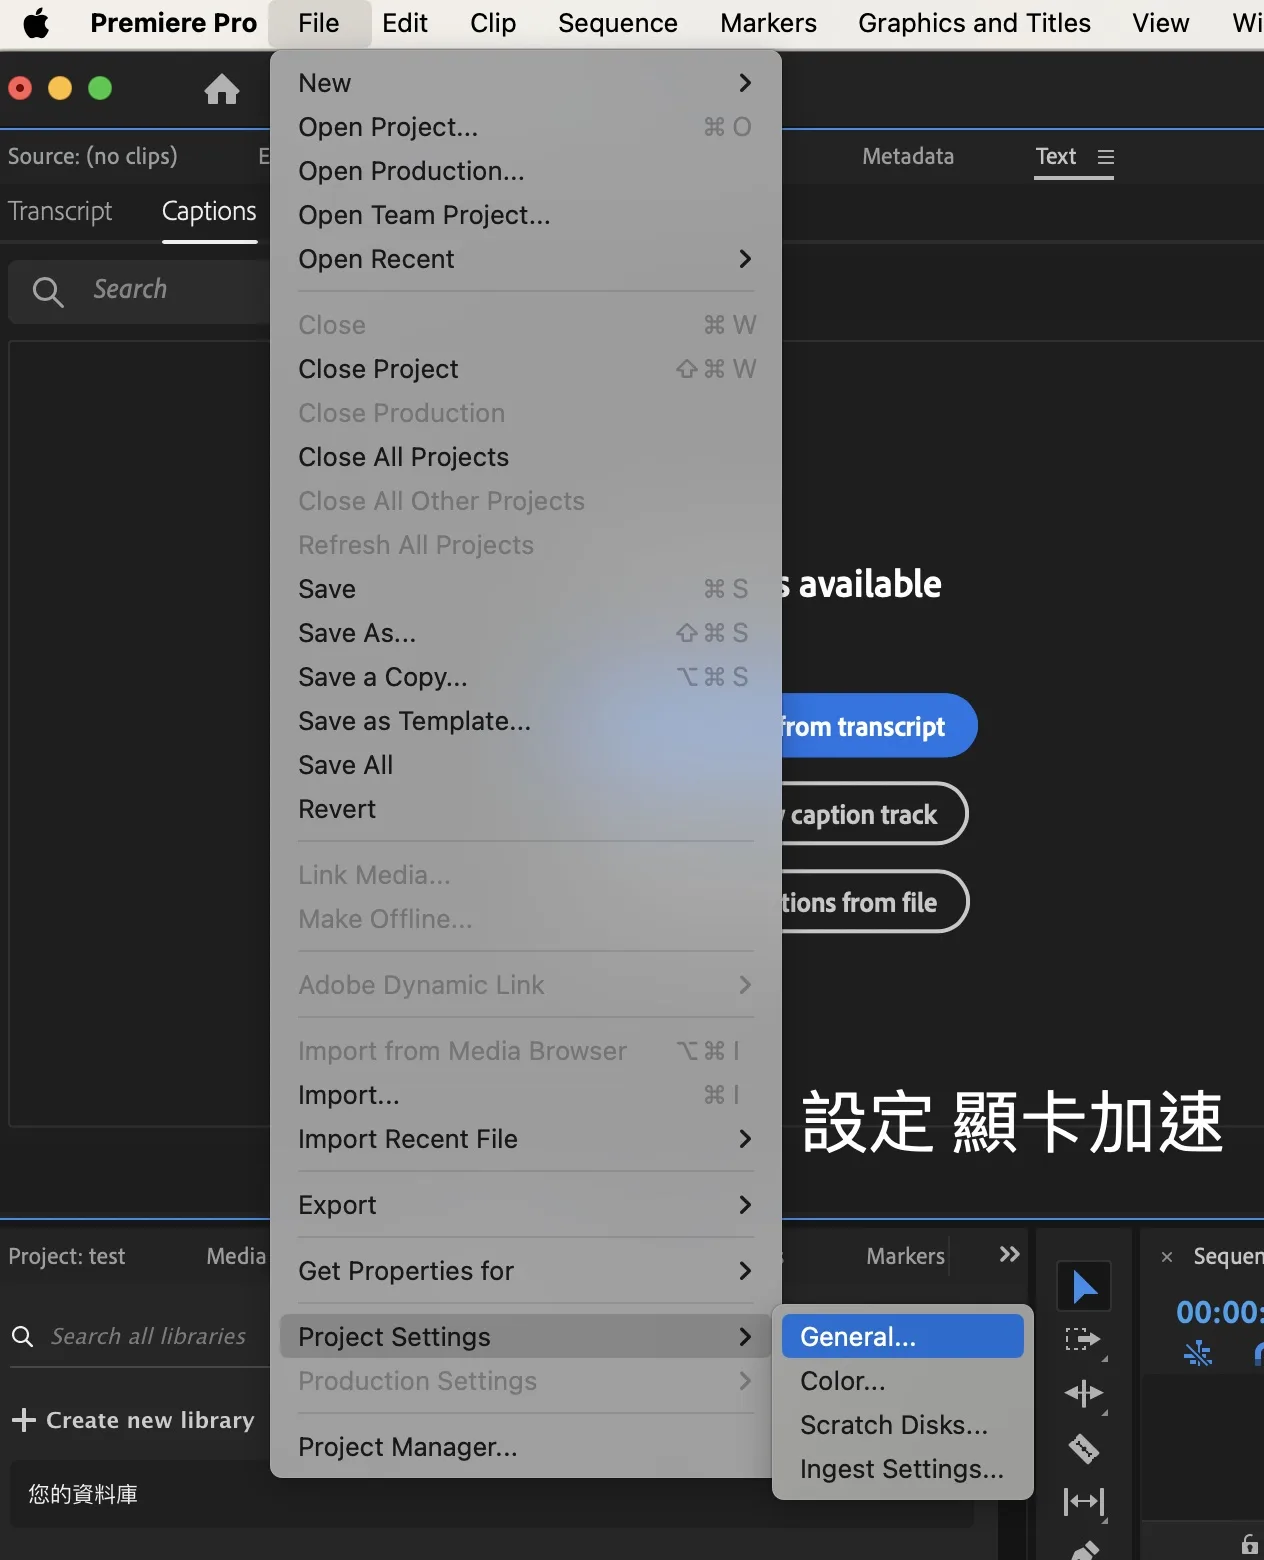
Task: Select the Selection tool arrow
Action: (x=1084, y=1287)
